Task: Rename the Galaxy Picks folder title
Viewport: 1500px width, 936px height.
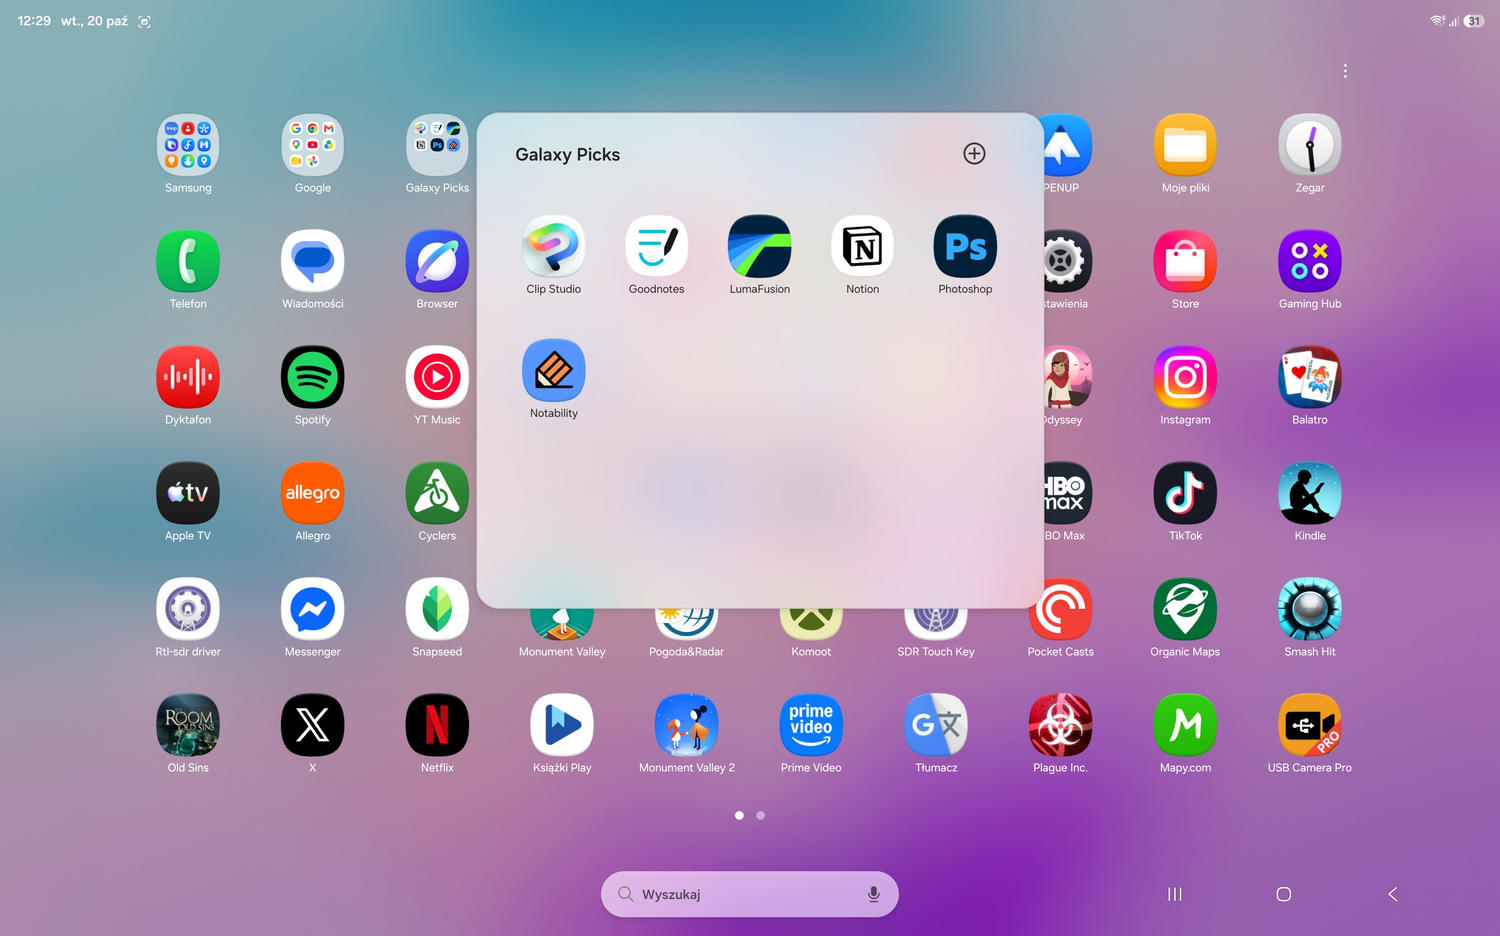Action: pos(567,154)
